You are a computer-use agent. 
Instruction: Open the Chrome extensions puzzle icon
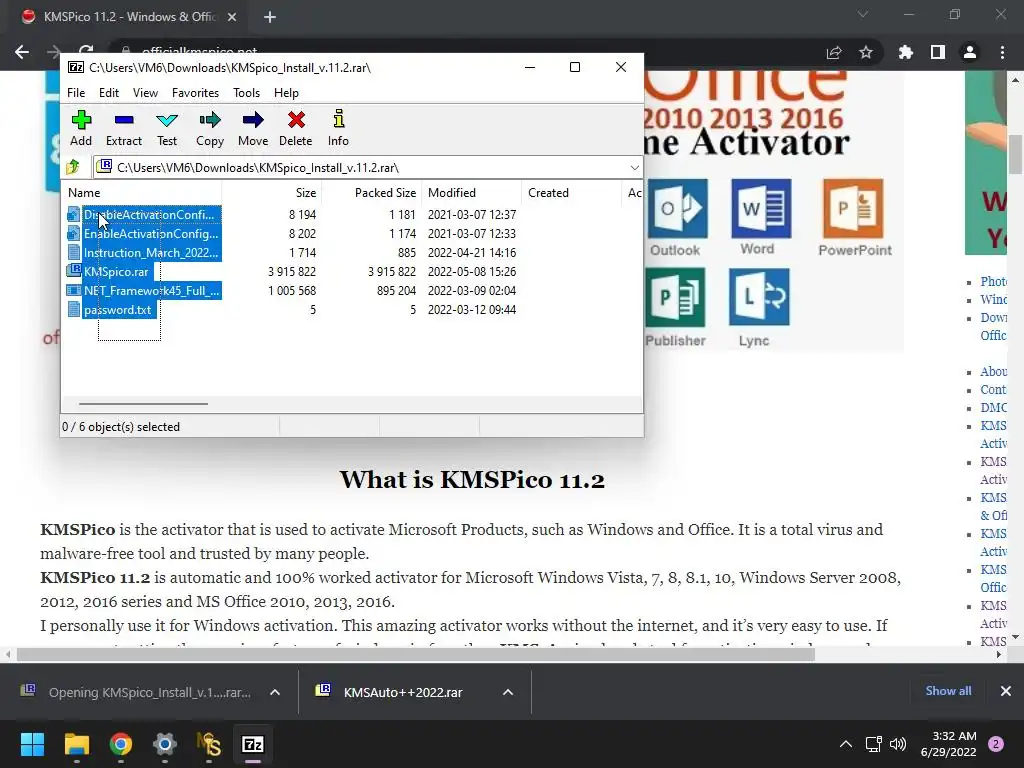pyautogui.click(x=906, y=52)
